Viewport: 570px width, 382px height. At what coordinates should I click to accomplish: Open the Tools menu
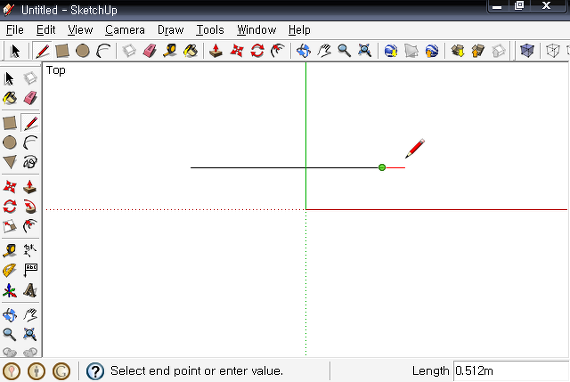point(210,30)
